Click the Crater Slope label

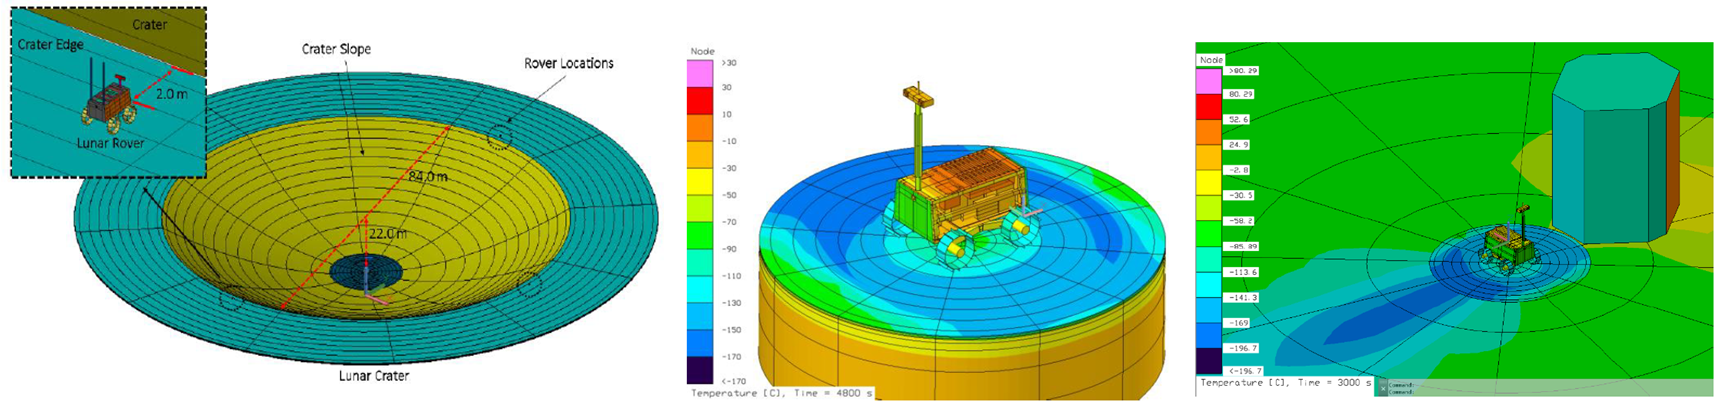tap(336, 49)
